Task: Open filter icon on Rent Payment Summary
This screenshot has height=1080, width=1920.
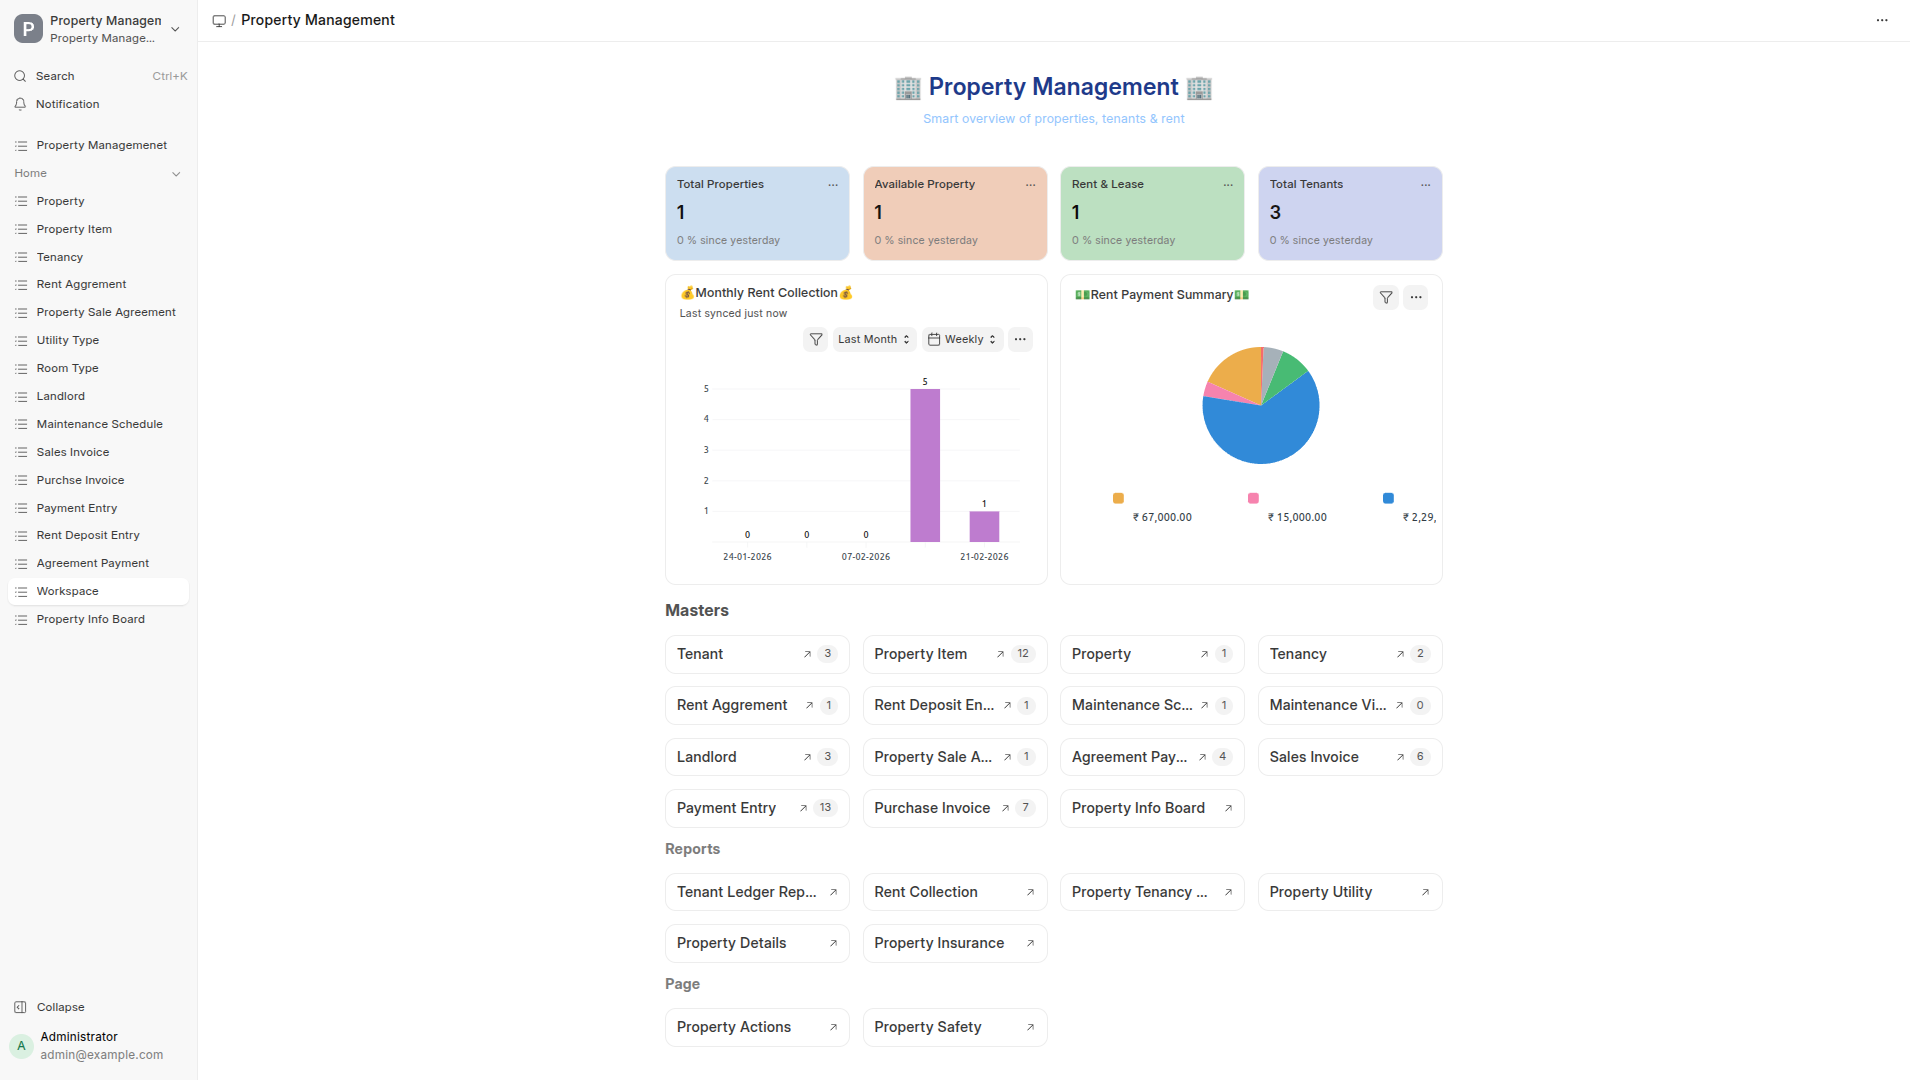Action: coord(1385,297)
